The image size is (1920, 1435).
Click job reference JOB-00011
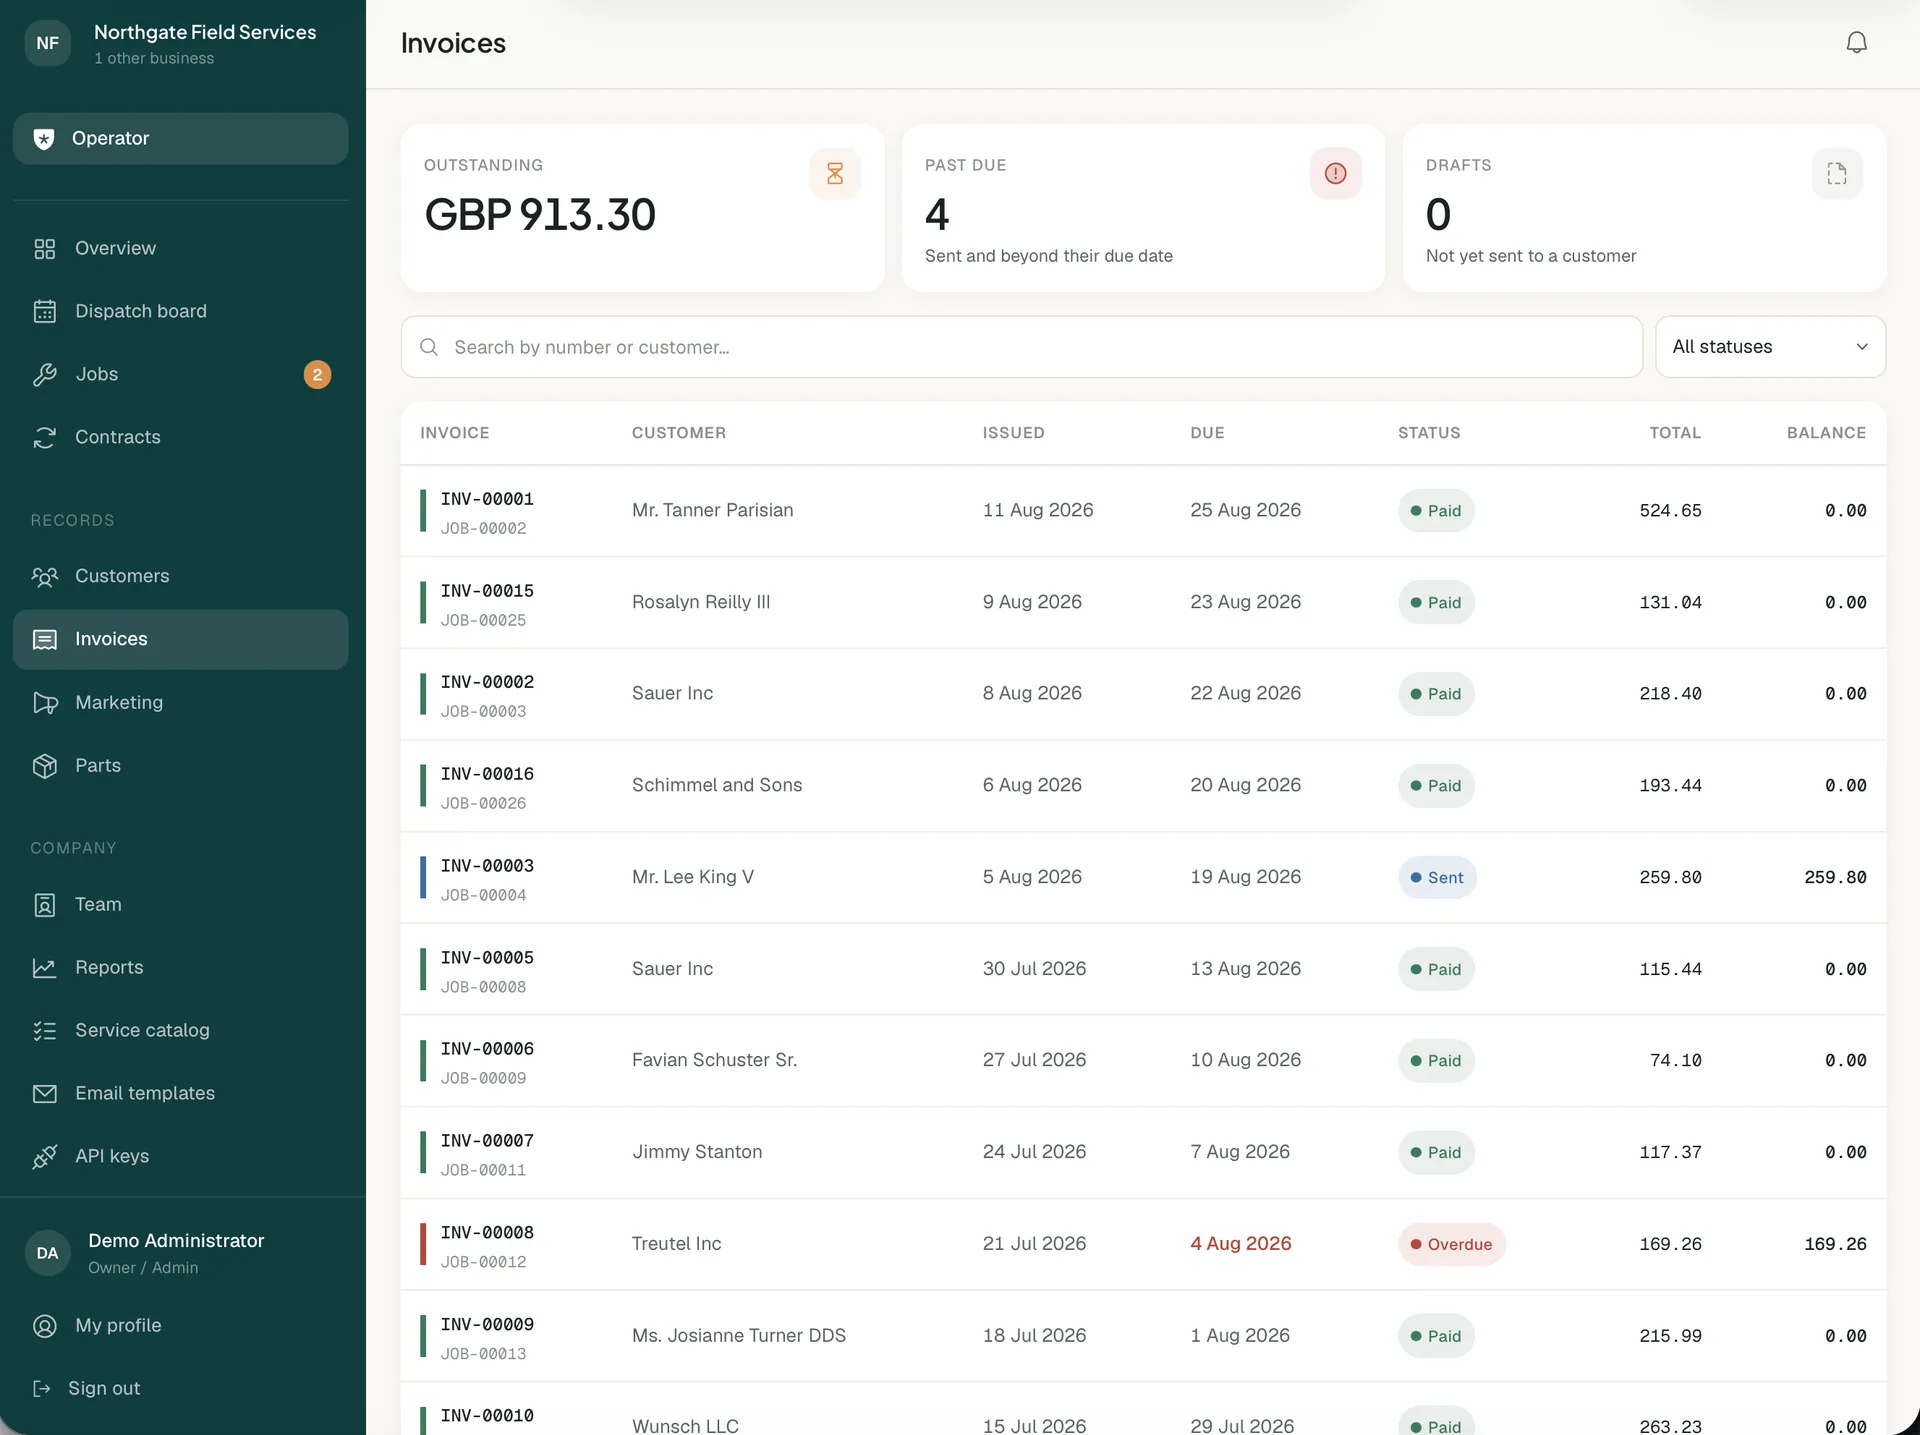(x=483, y=1170)
